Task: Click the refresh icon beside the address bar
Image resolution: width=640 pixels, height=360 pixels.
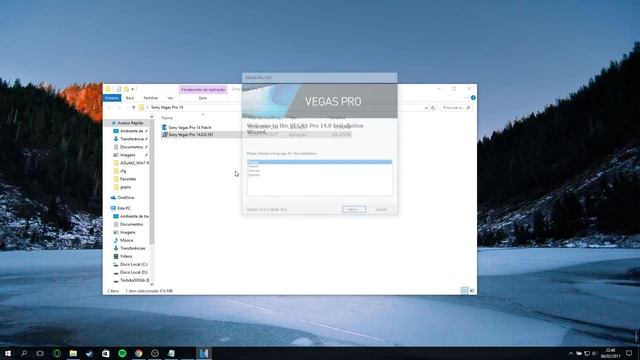Action: point(433,108)
